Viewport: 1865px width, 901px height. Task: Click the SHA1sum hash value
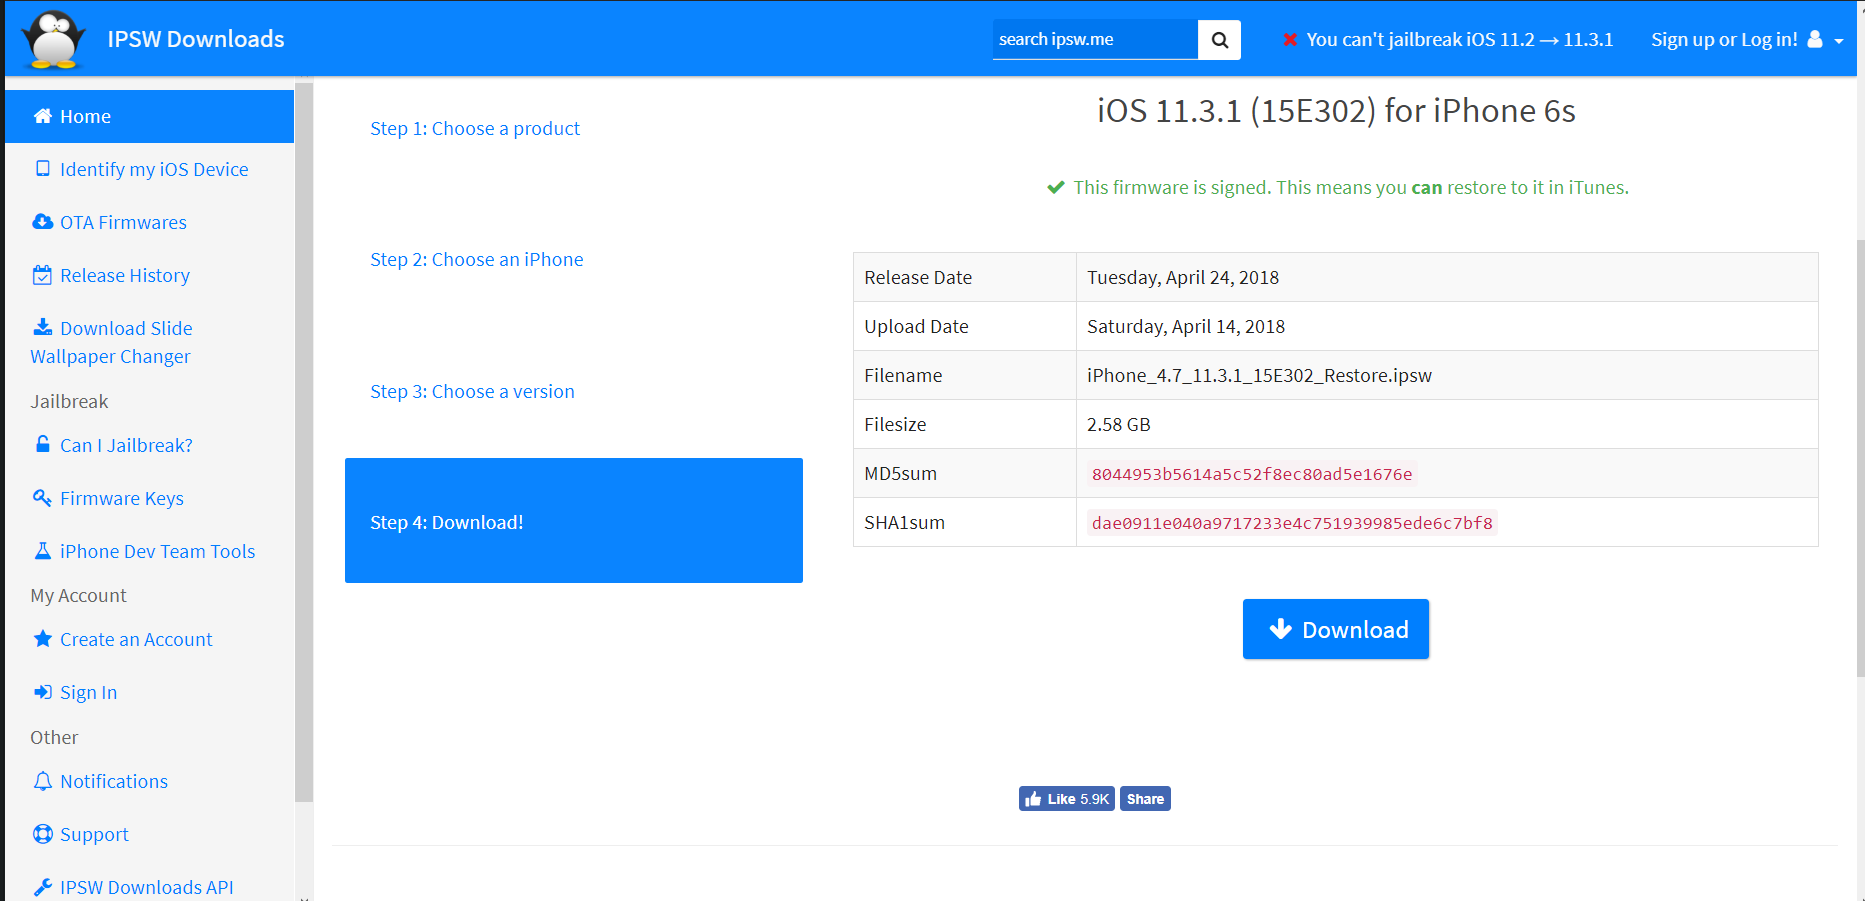1292,523
